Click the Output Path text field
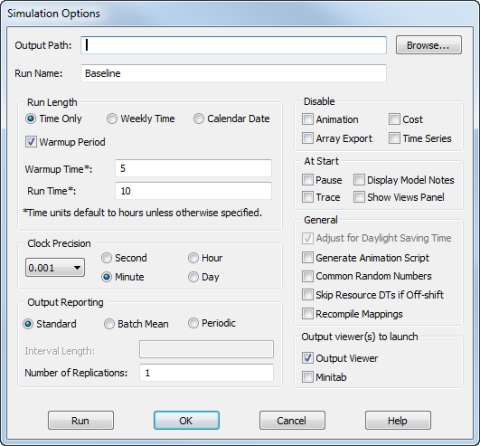Image resolution: width=480 pixels, height=446 pixels. pos(233,45)
